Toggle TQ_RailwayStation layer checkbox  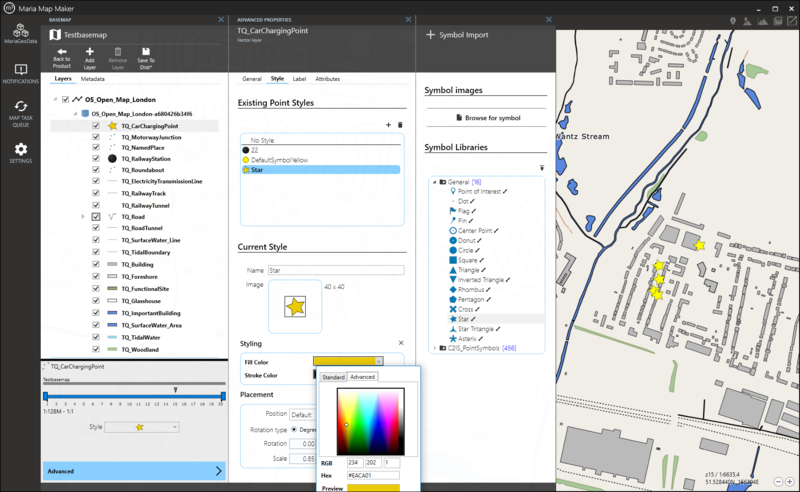point(95,158)
